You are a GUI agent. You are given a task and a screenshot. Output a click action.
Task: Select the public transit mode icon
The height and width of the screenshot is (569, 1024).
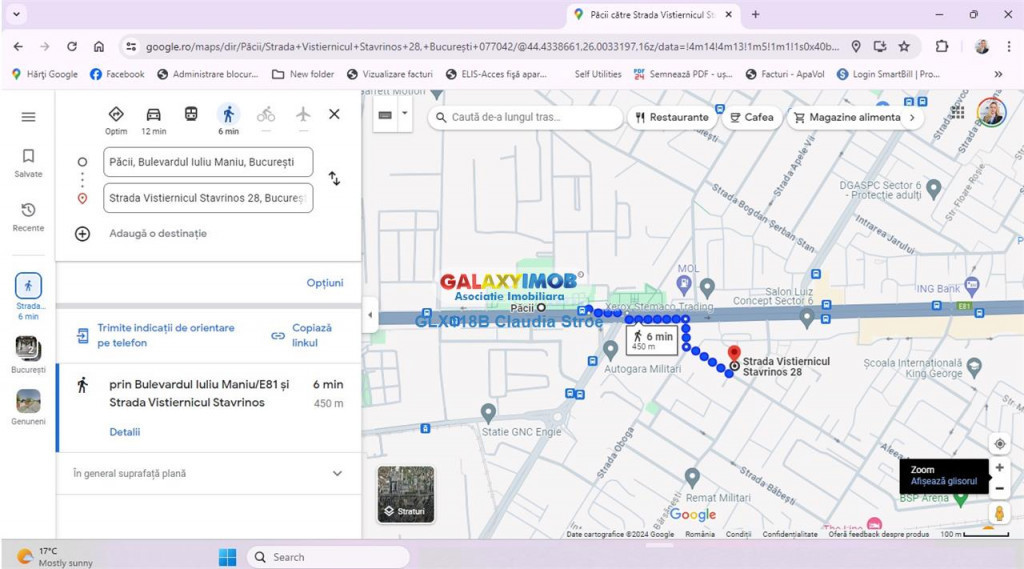coord(190,115)
